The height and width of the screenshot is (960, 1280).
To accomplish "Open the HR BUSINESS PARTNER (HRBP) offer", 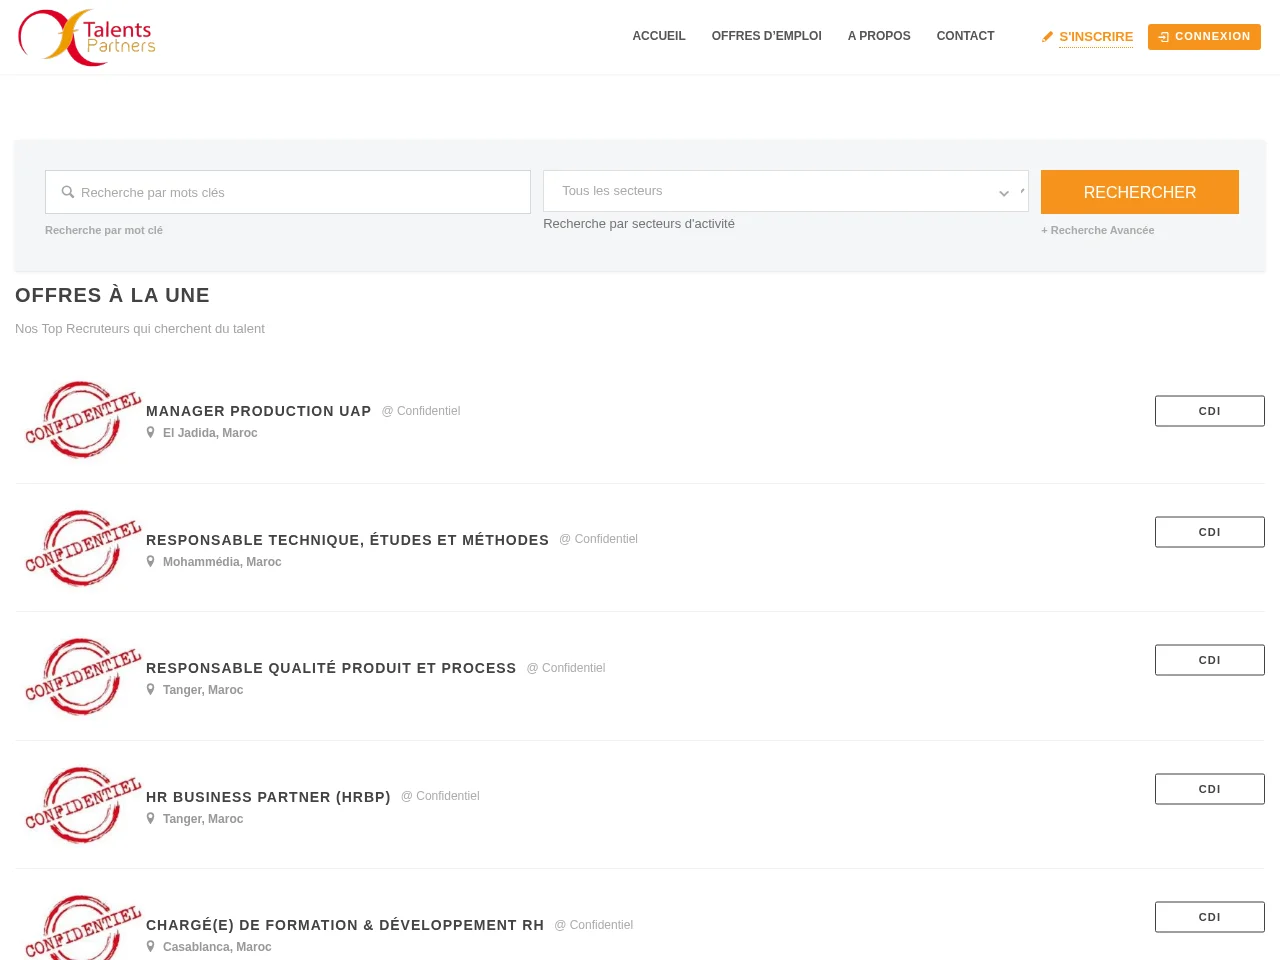I will click(x=268, y=797).
